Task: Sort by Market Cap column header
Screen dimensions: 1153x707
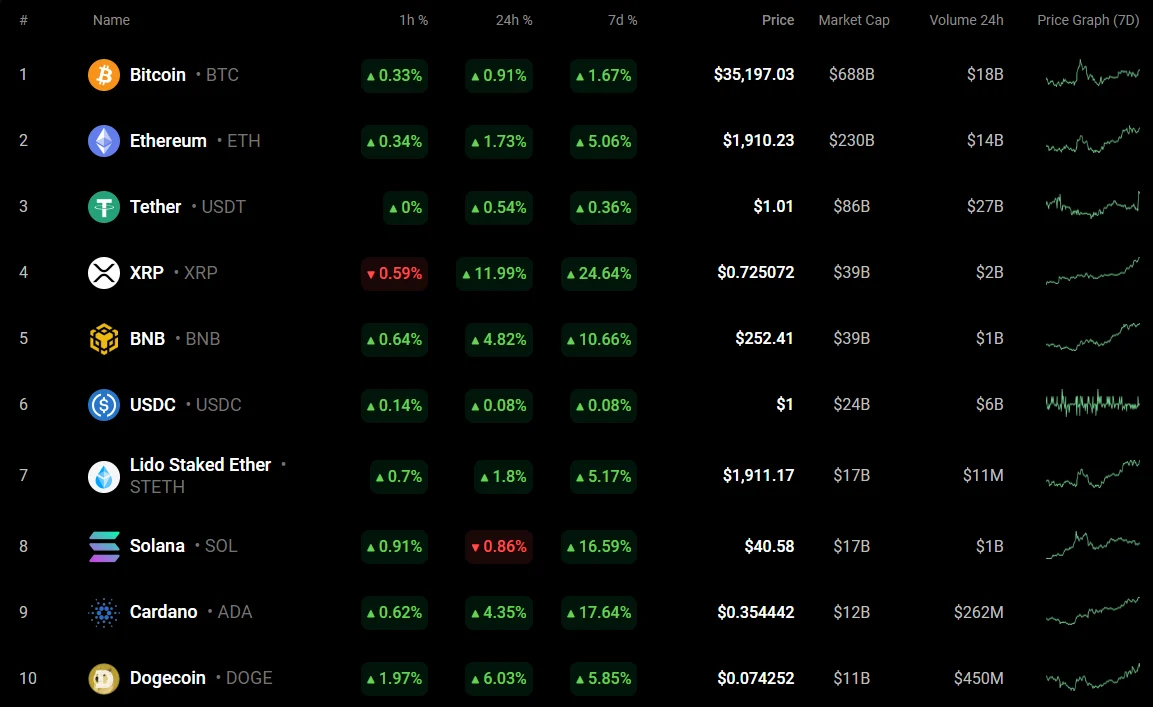Action: tap(853, 20)
